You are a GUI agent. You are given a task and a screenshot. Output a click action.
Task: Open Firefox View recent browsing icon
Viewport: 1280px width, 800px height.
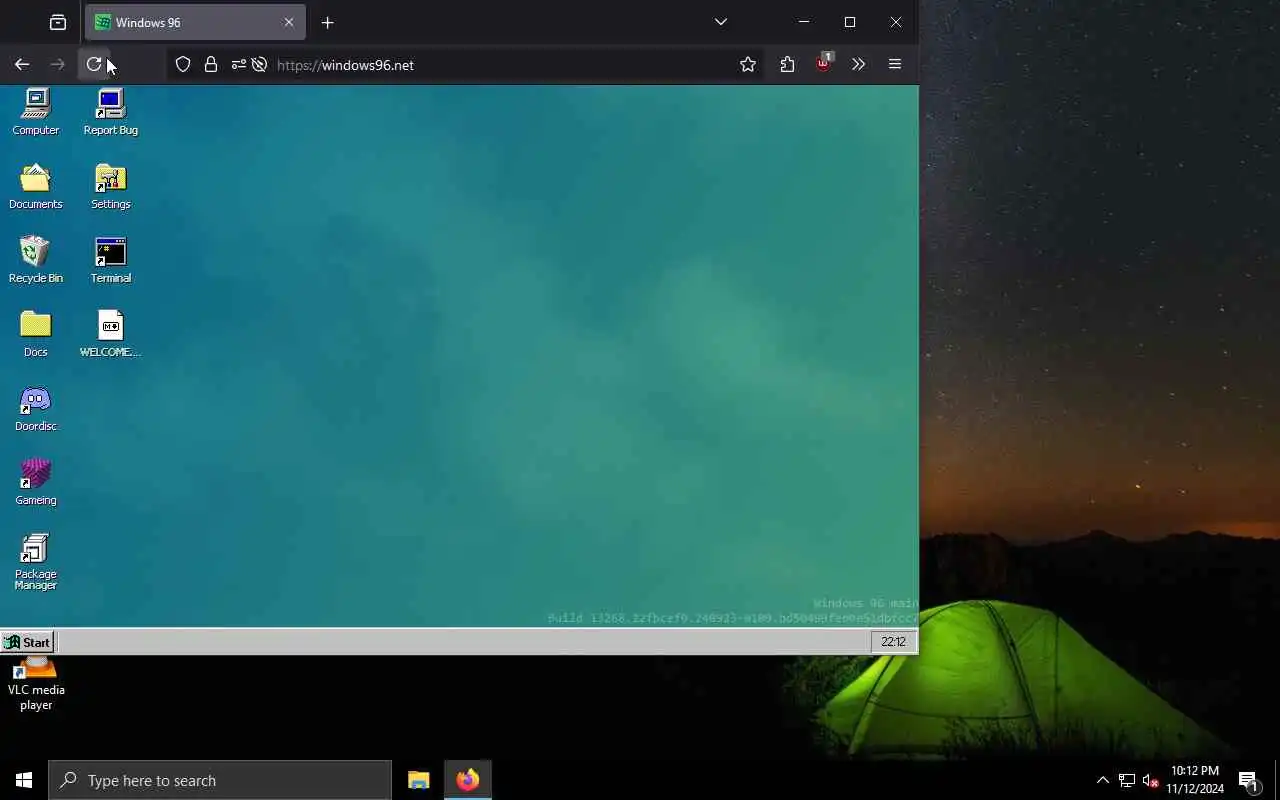58,22
